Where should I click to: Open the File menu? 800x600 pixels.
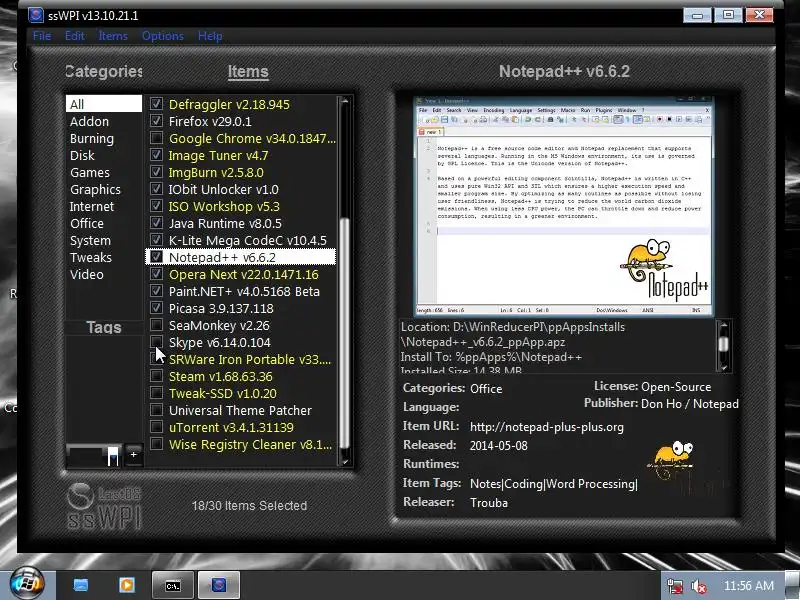click(42, 36)
